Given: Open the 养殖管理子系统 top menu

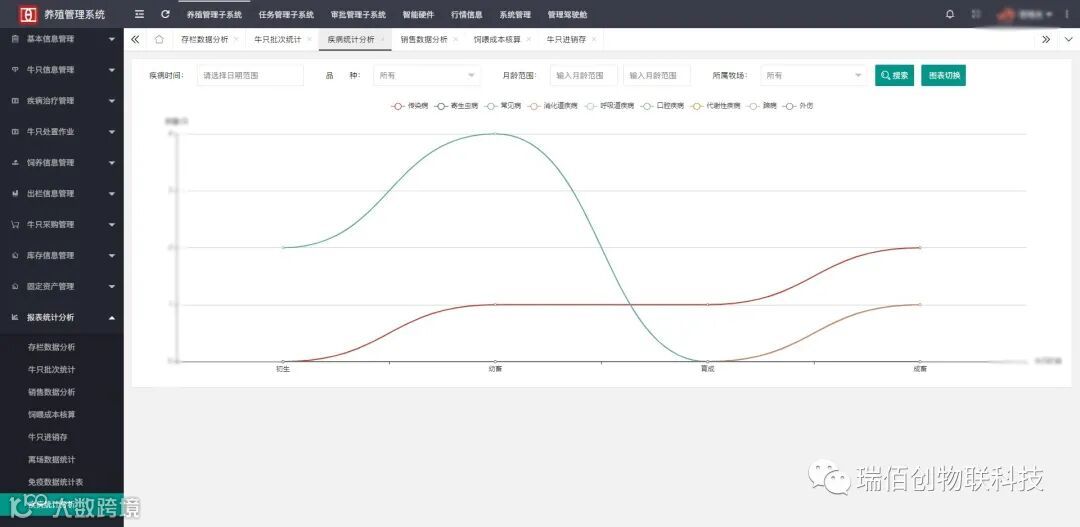Looking at the screenshot, I should (214, 14).
